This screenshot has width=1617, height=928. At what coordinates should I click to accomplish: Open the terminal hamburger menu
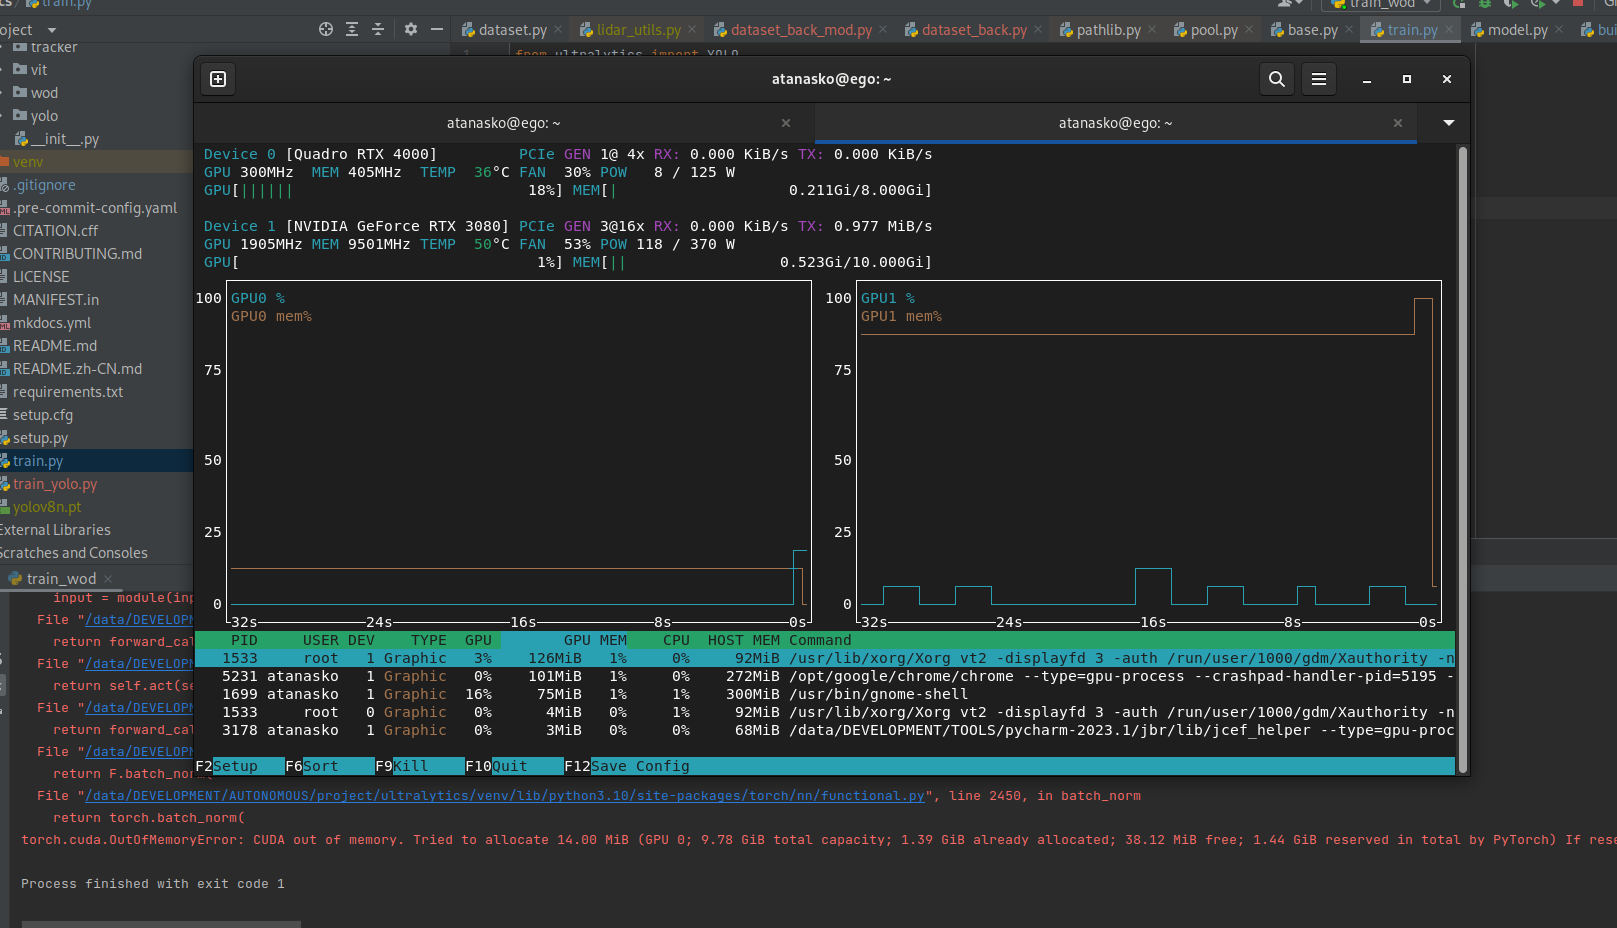pyautogui.click(x=1318, y=79)
